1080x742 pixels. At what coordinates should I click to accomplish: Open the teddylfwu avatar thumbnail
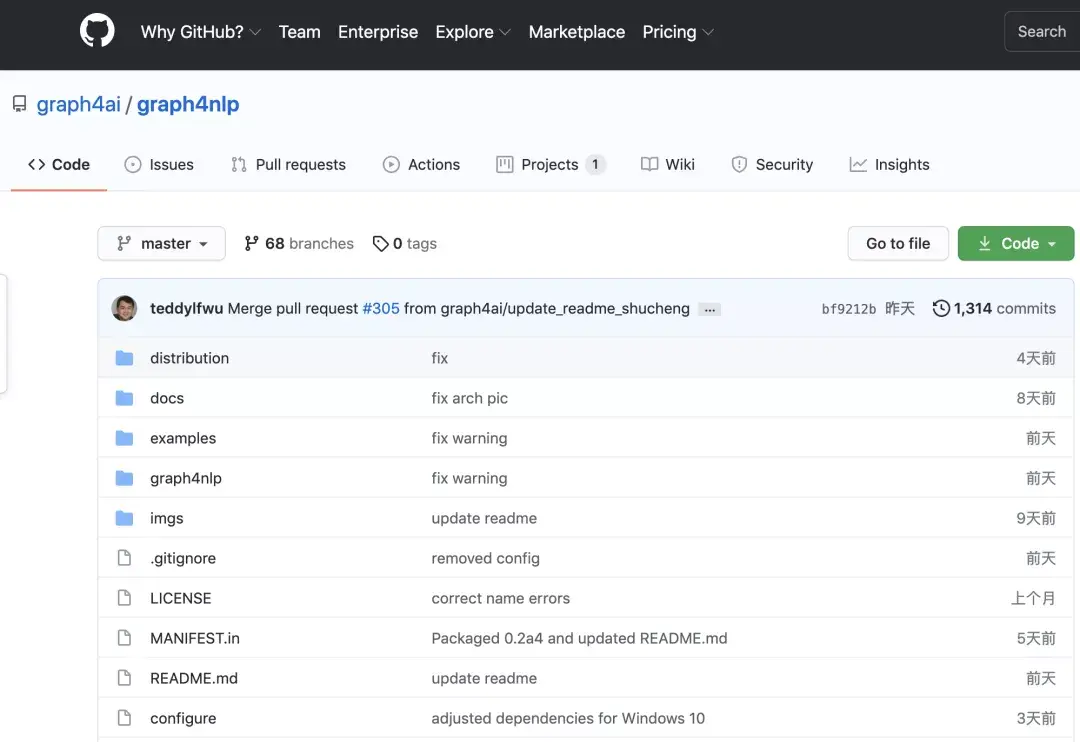click(124, 308)
